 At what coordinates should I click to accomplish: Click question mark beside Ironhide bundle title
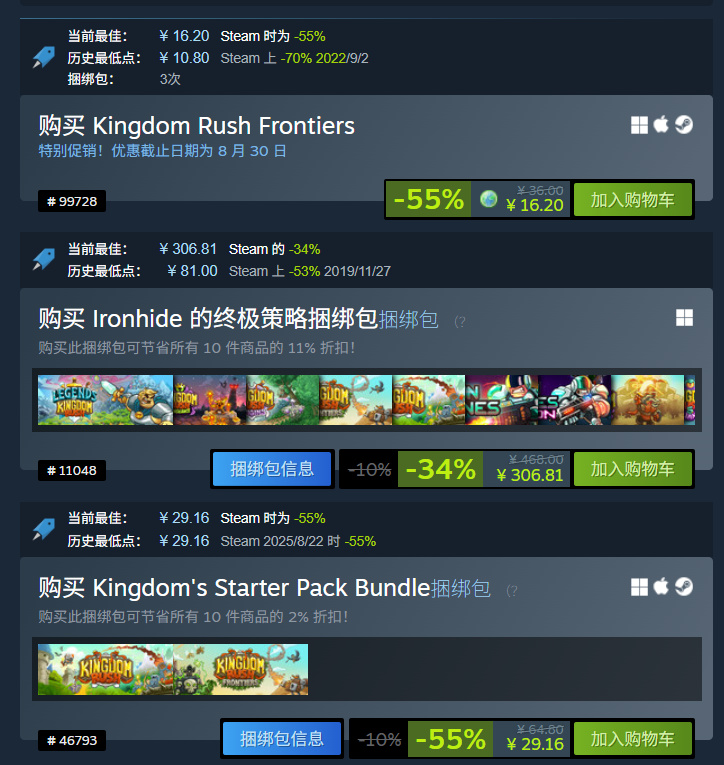pyautogui.click(x=460, y=322)
